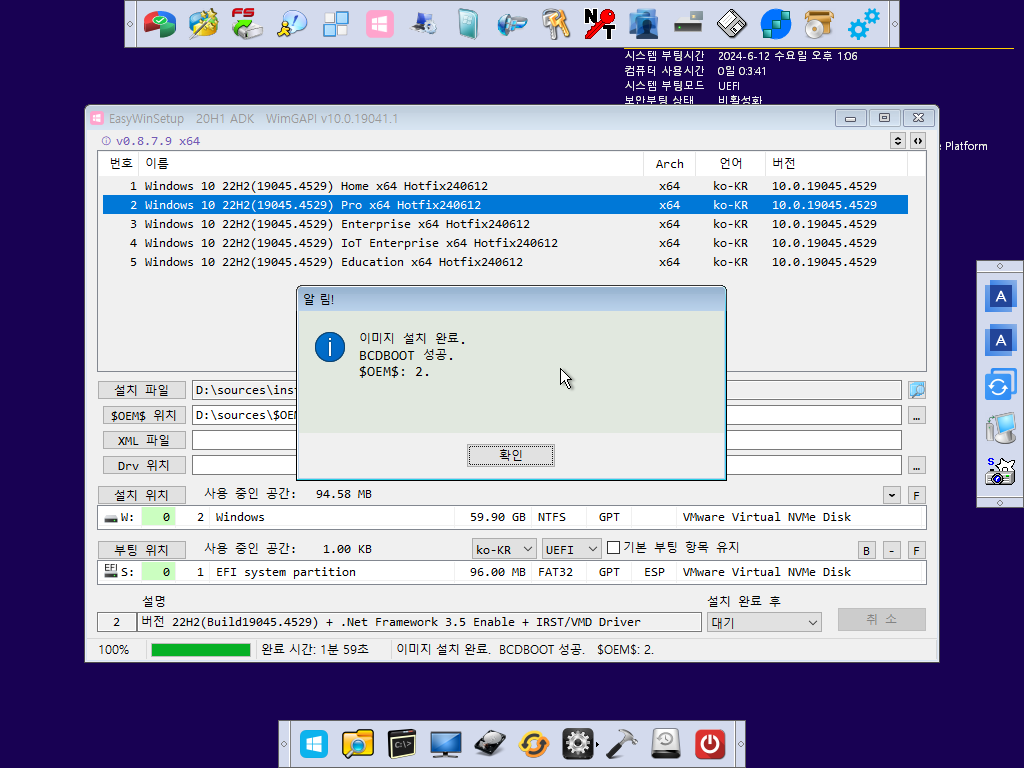1024x768 pixels.
Task: Open the computer settings gear laptop icon
Action: (424, 24)
